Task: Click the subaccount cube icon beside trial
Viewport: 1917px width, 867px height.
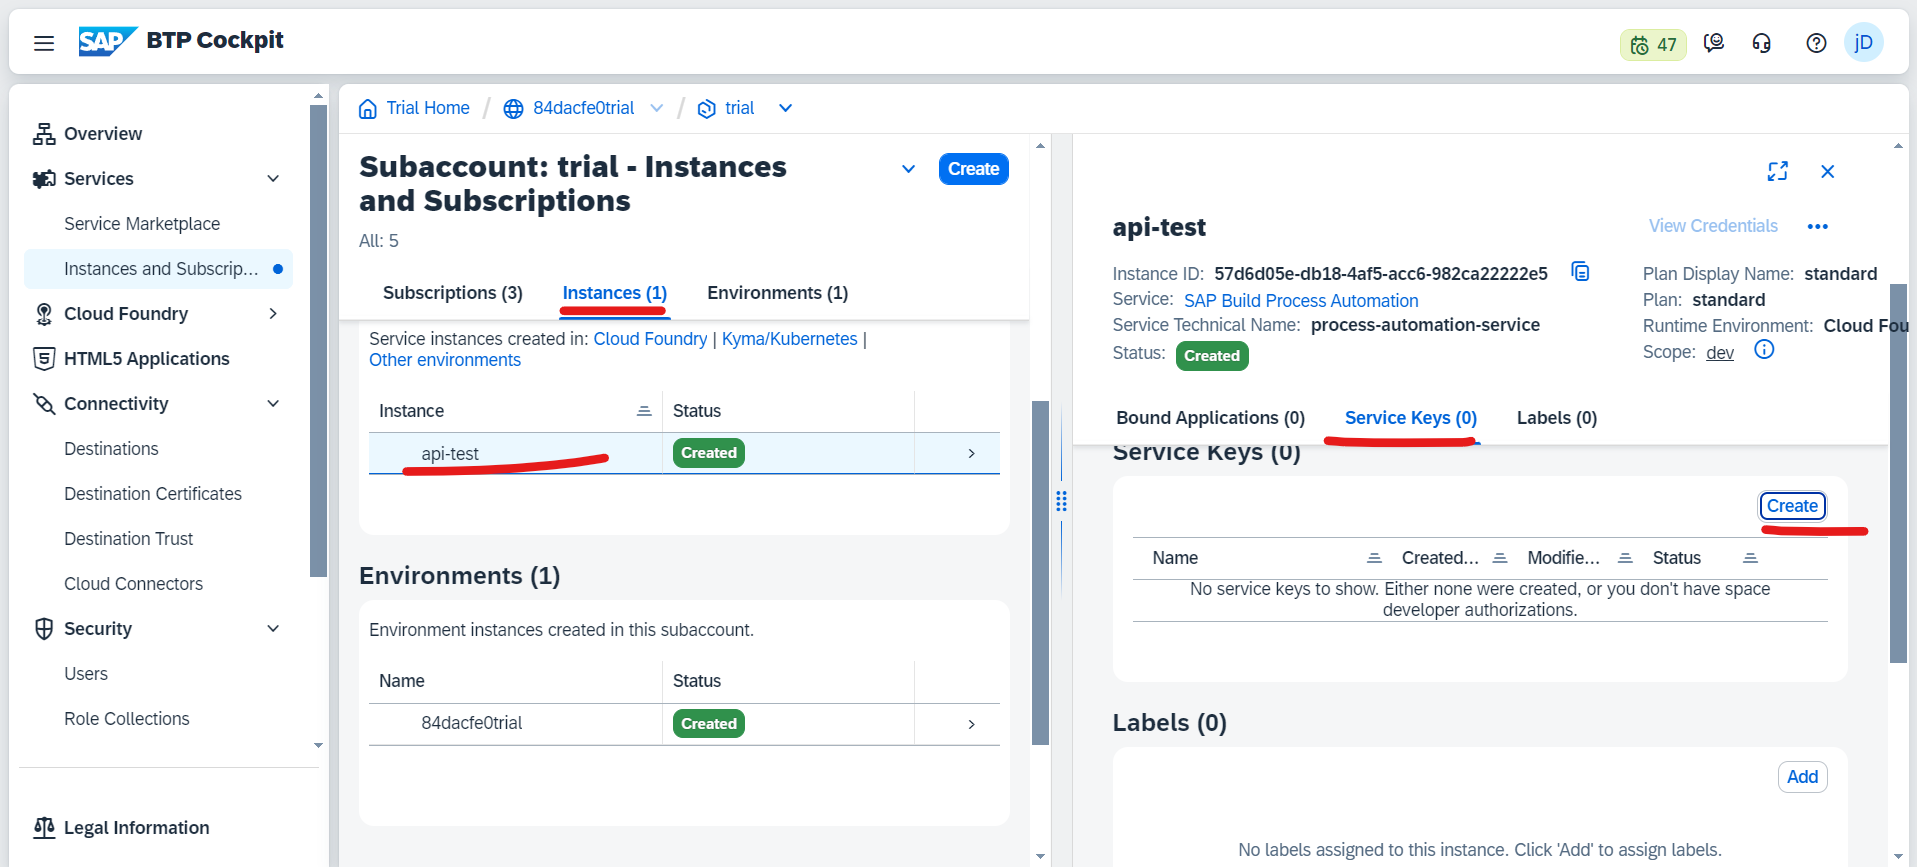Action: coord(706,108)
